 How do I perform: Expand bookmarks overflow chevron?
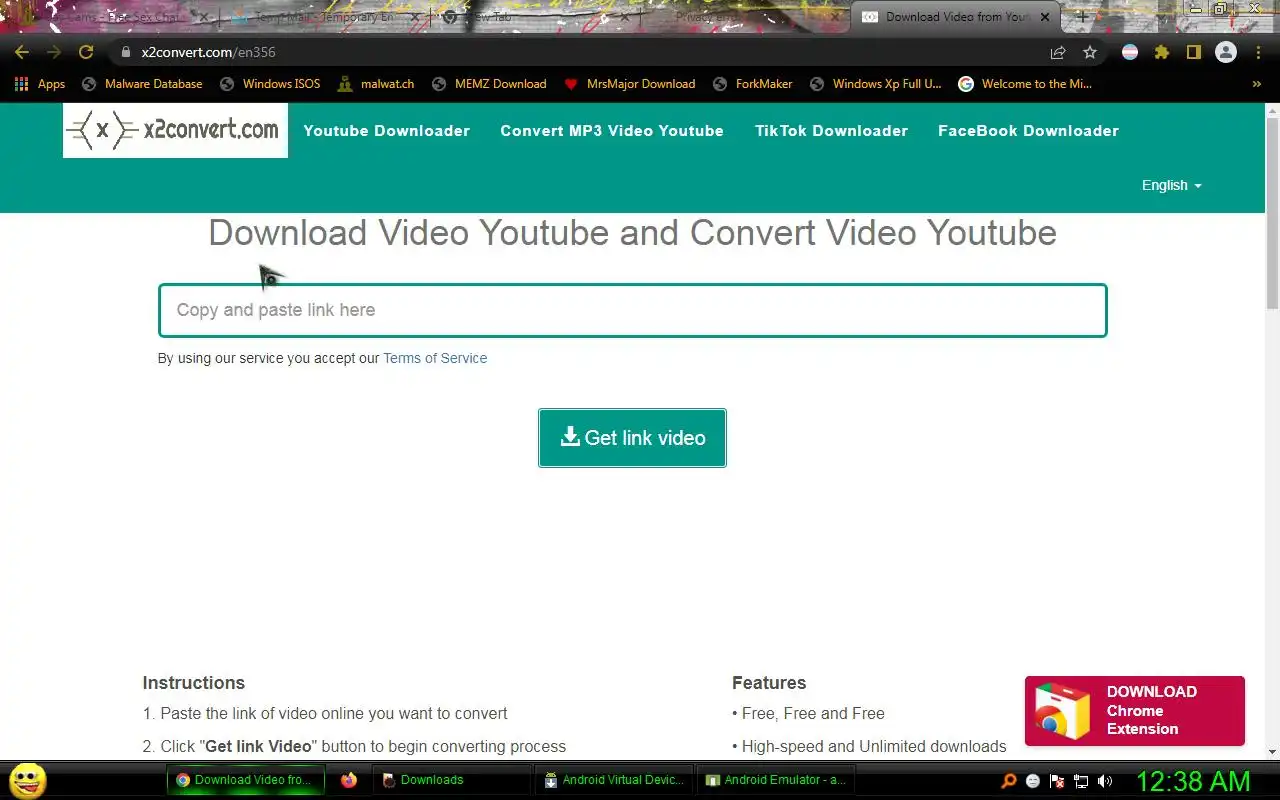point(1257,84)
